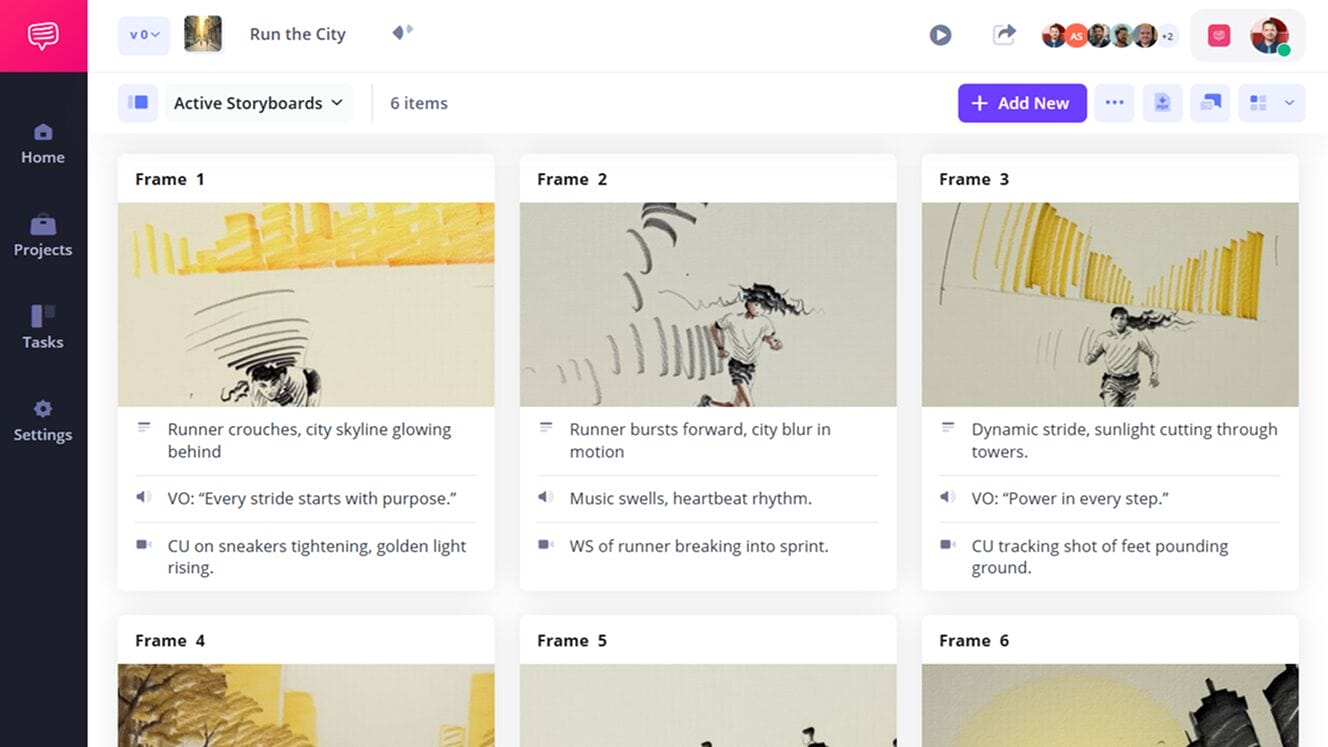Click the icon next to Run the City title
Screen dimensions: 1328x747
pos(402,33)
